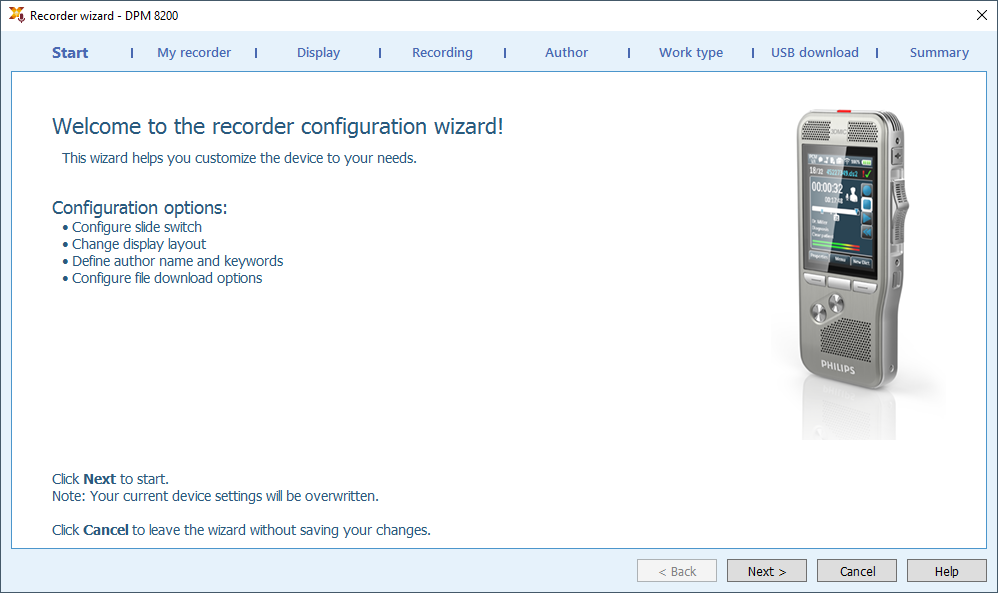
Task: Select the Start wizard step
Action: point(70,53)
